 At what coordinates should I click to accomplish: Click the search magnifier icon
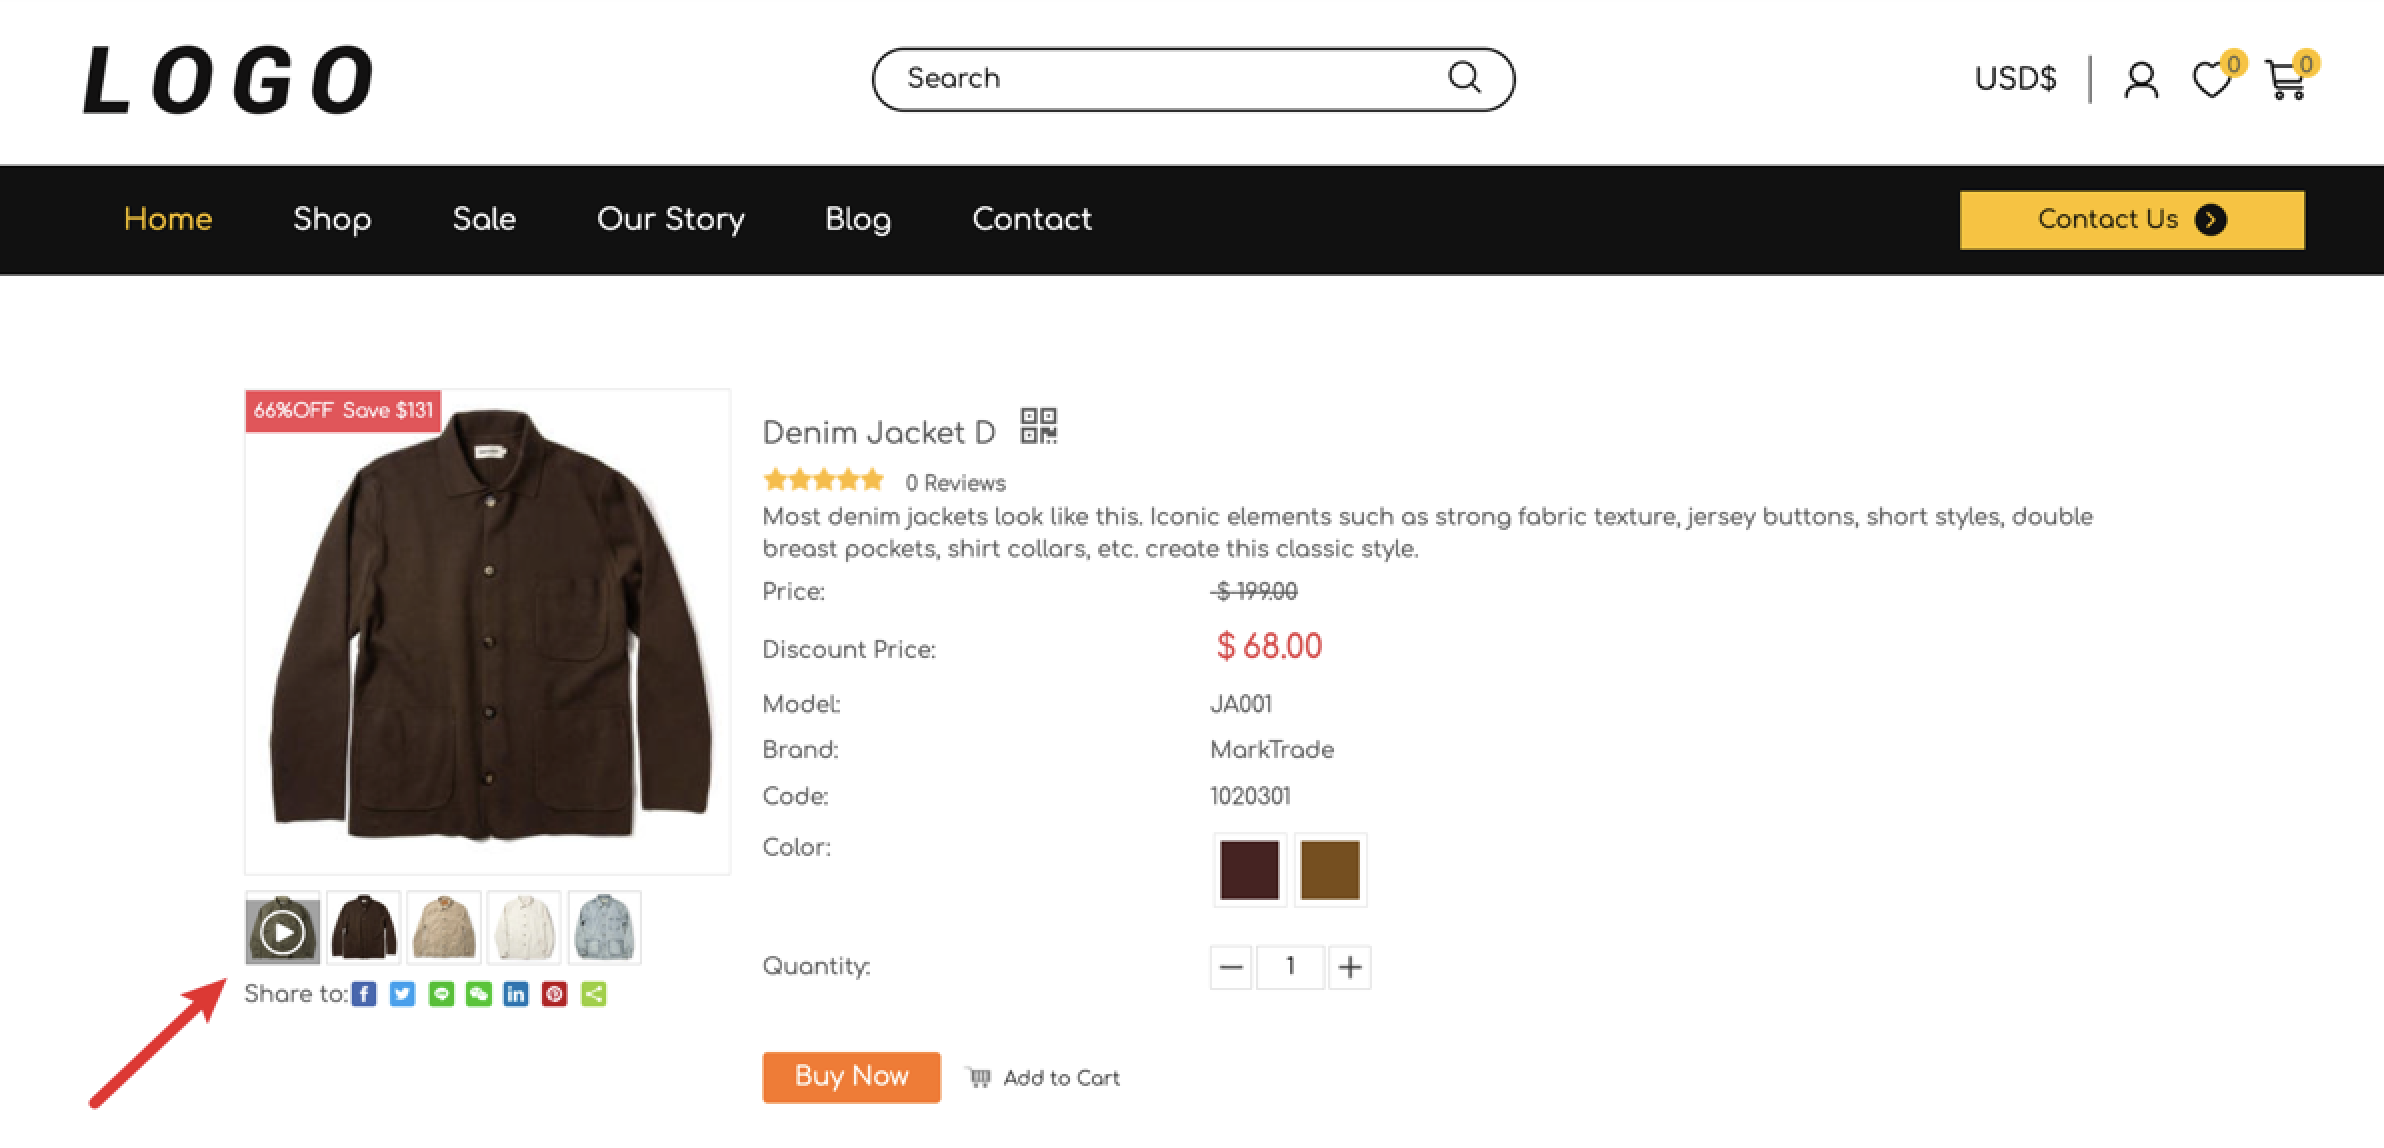[1464, 78]
